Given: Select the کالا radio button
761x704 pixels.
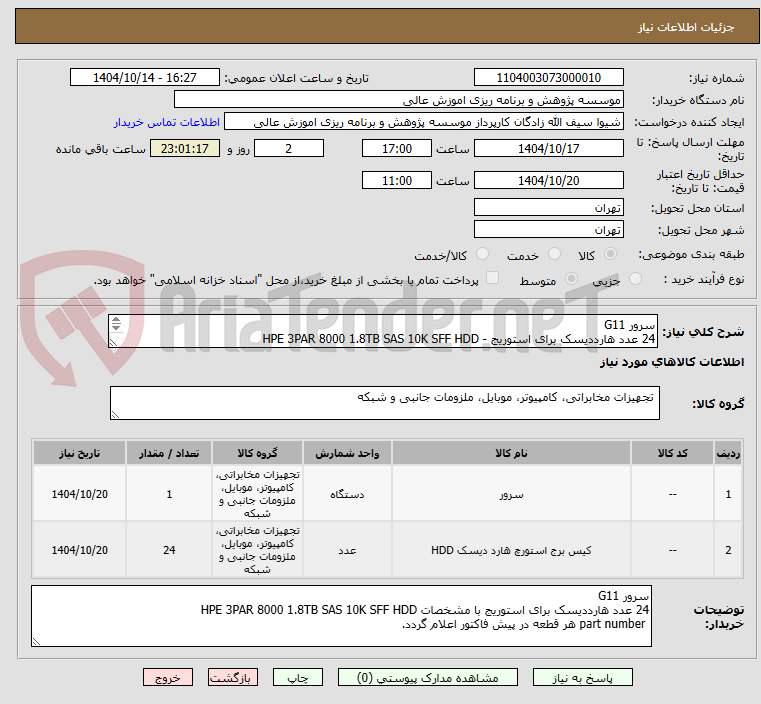Looking at the screenshot, I should pyautogui.click(x=611, y=254).
